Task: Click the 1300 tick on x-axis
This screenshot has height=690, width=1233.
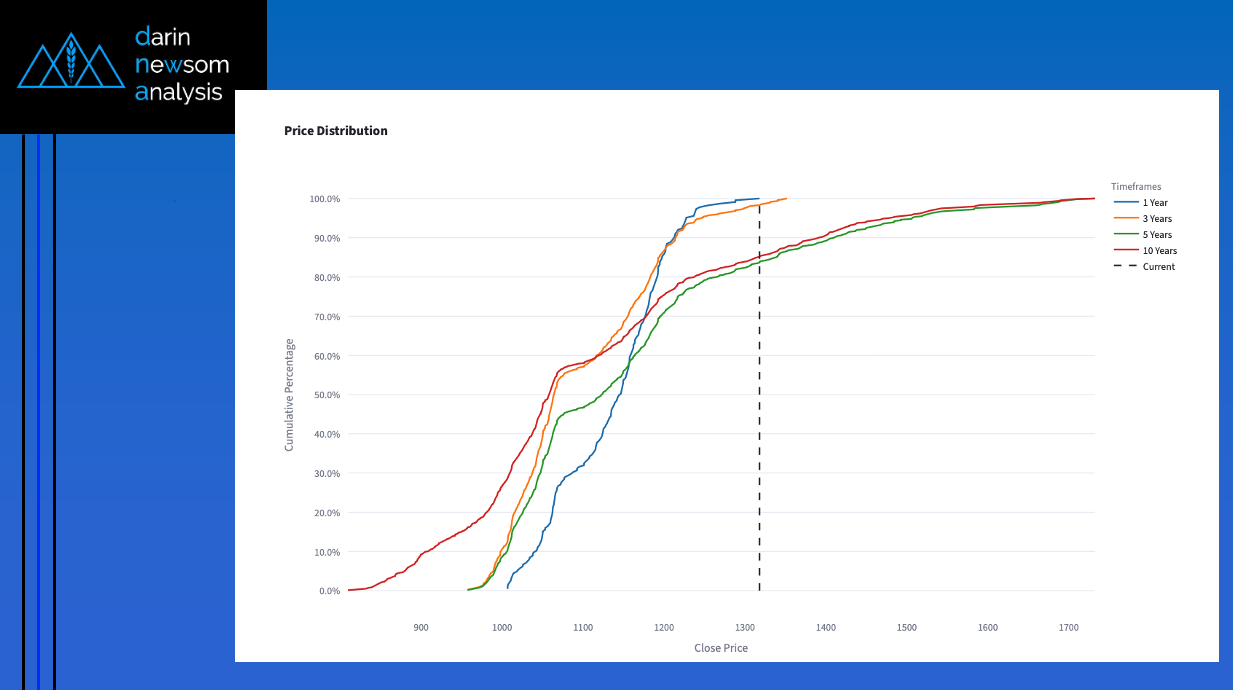Action: click(745, 627)
